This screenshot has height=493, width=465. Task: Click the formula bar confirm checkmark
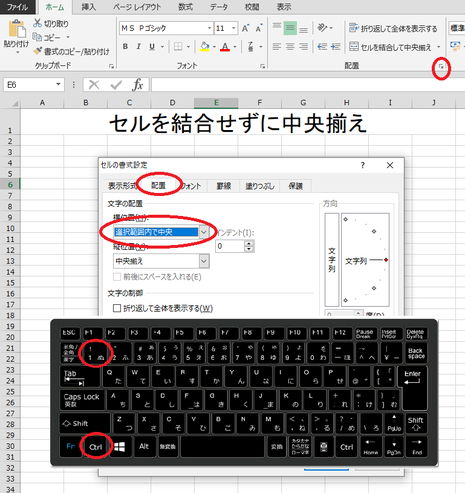tap(116, 85)
